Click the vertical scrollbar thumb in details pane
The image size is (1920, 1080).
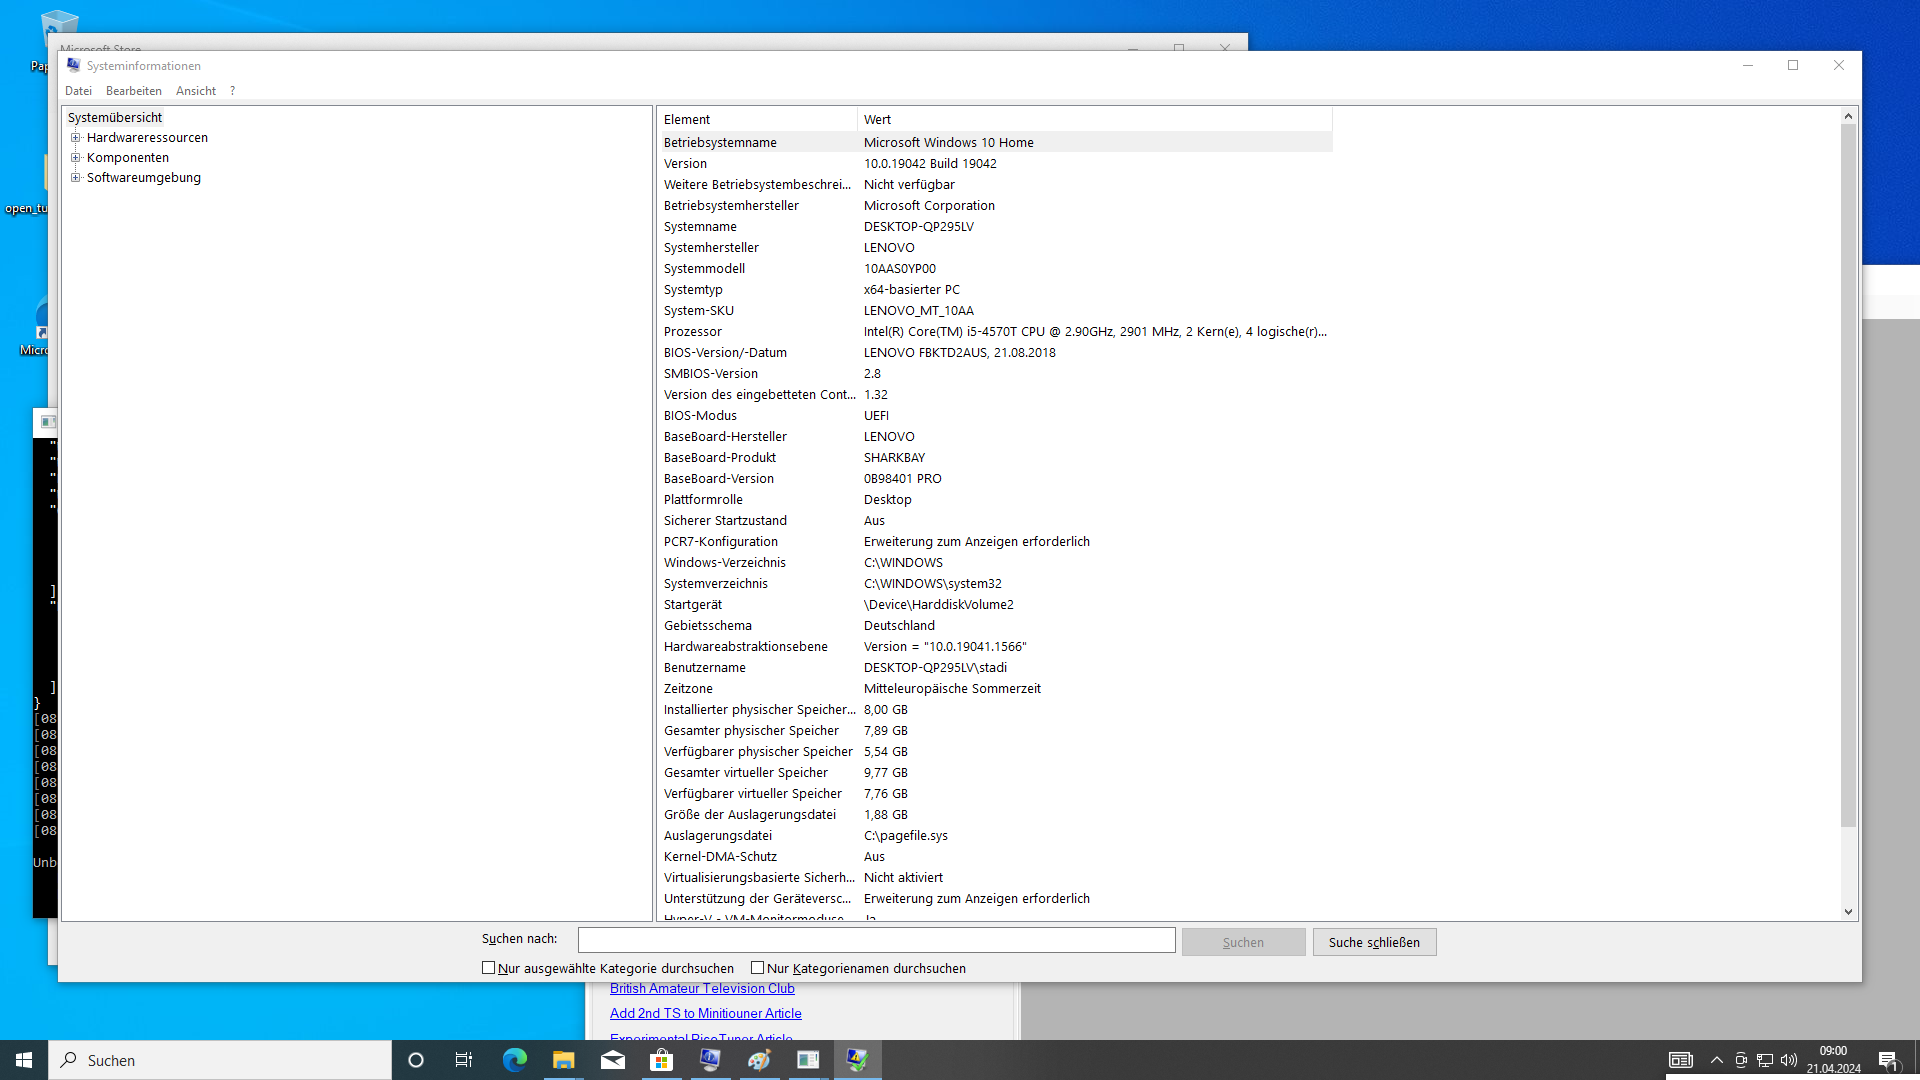(x=1848, y=475)
